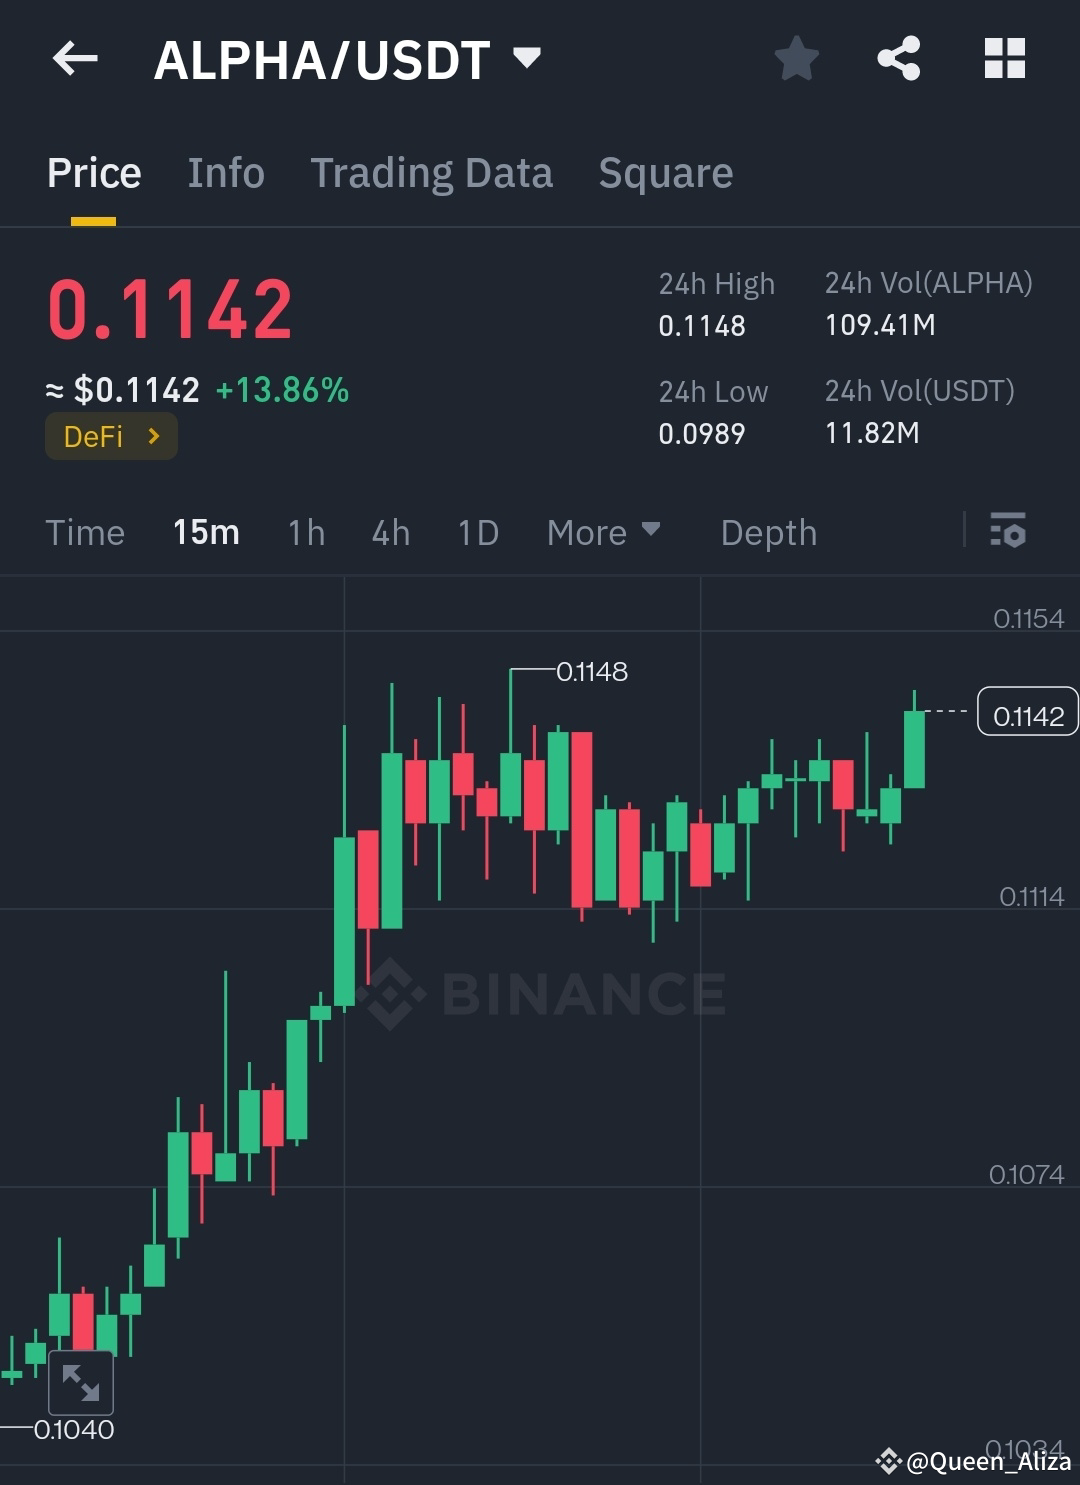
Task: Open the Square tab
Action: click(664, 172)
